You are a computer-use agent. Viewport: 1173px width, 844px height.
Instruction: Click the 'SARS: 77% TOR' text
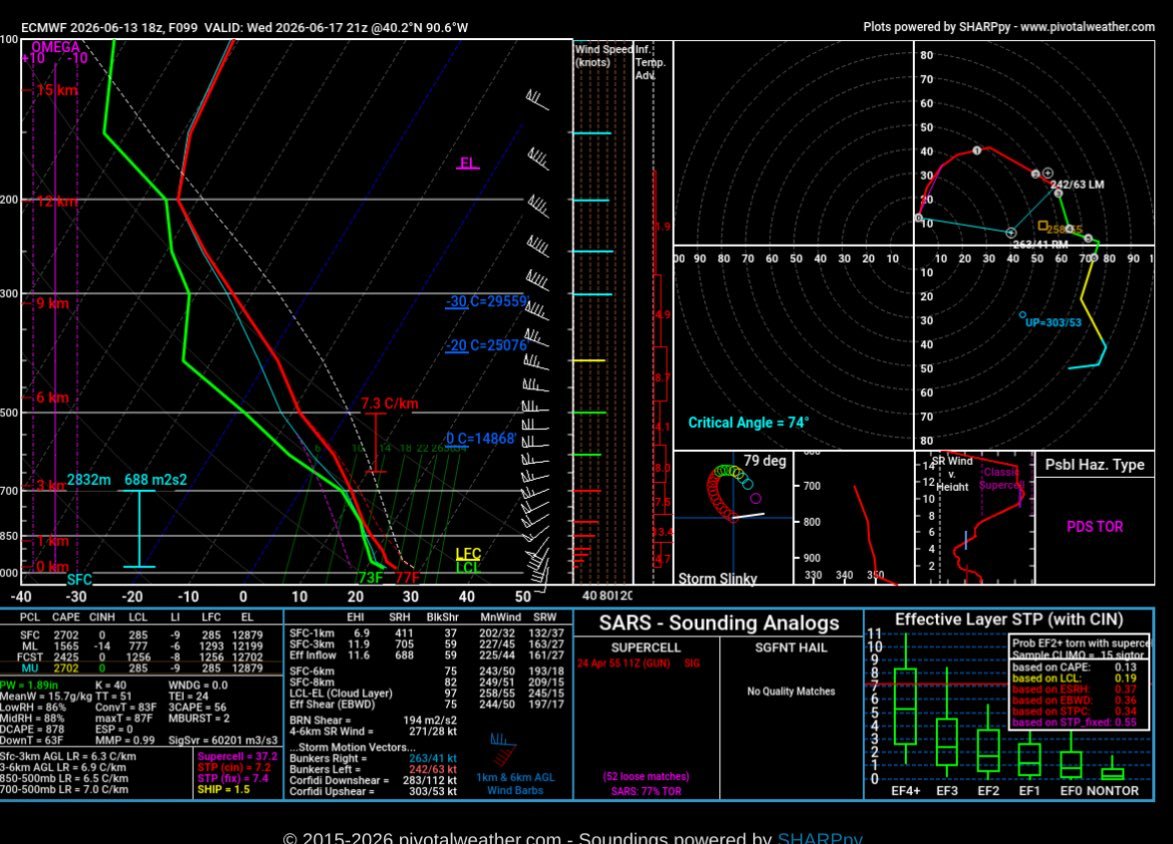646,791
